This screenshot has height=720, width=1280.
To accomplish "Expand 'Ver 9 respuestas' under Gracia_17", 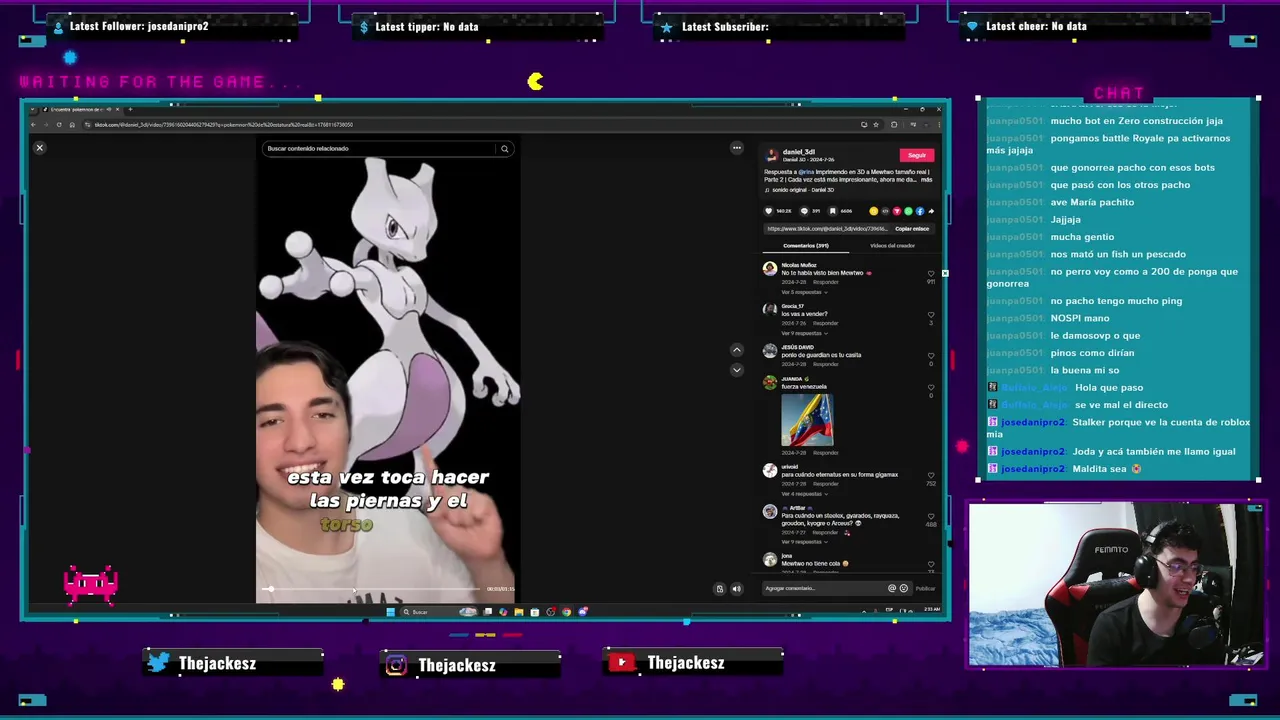I will [x=803, y=333].
